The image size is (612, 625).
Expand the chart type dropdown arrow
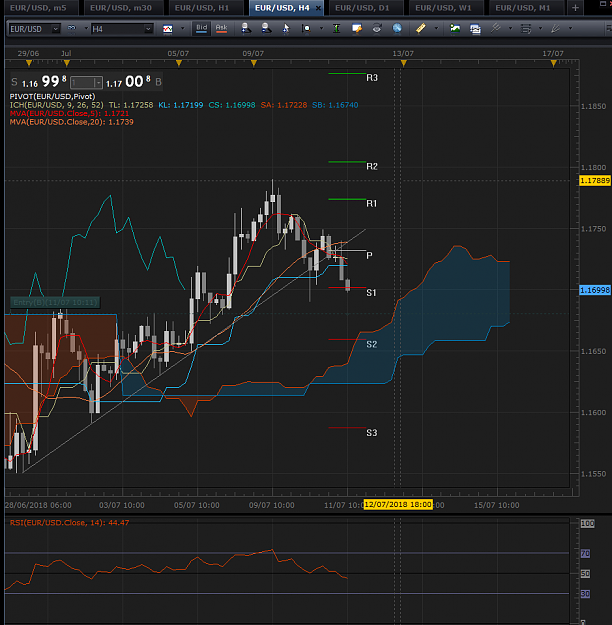click(x=183, y=28)
